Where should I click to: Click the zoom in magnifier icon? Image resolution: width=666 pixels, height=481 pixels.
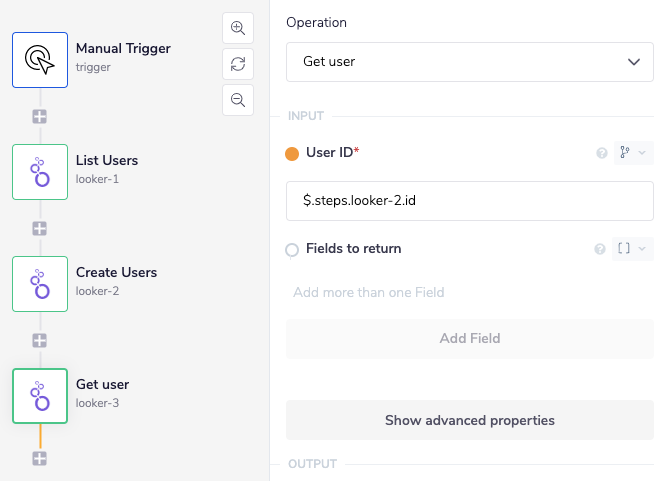click(238, 28)
